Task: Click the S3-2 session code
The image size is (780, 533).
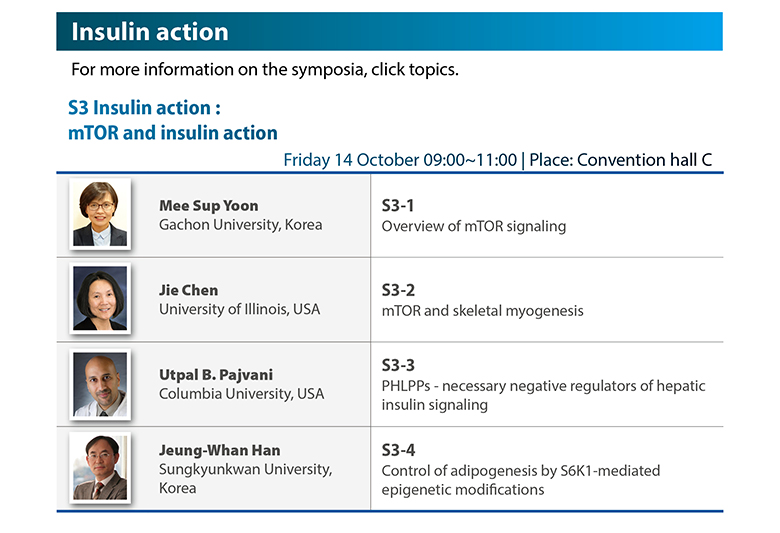Action: pyautogui.click(x=398, y=290)
